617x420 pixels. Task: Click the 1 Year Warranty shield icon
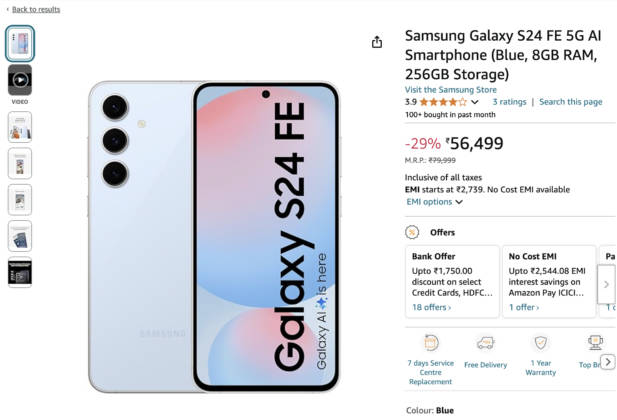click(x=540, y=343)
